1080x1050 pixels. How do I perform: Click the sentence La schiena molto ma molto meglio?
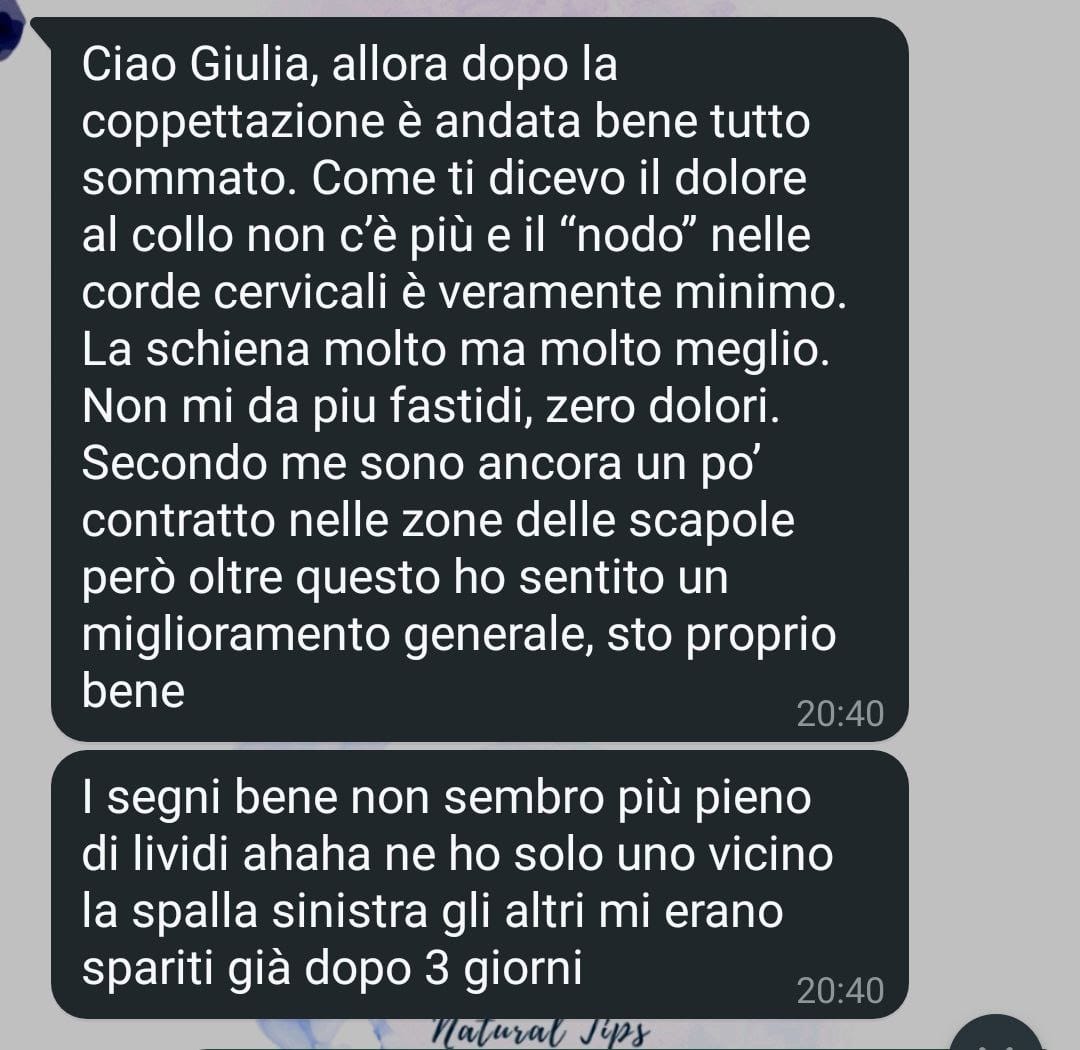tap(456, 351)
